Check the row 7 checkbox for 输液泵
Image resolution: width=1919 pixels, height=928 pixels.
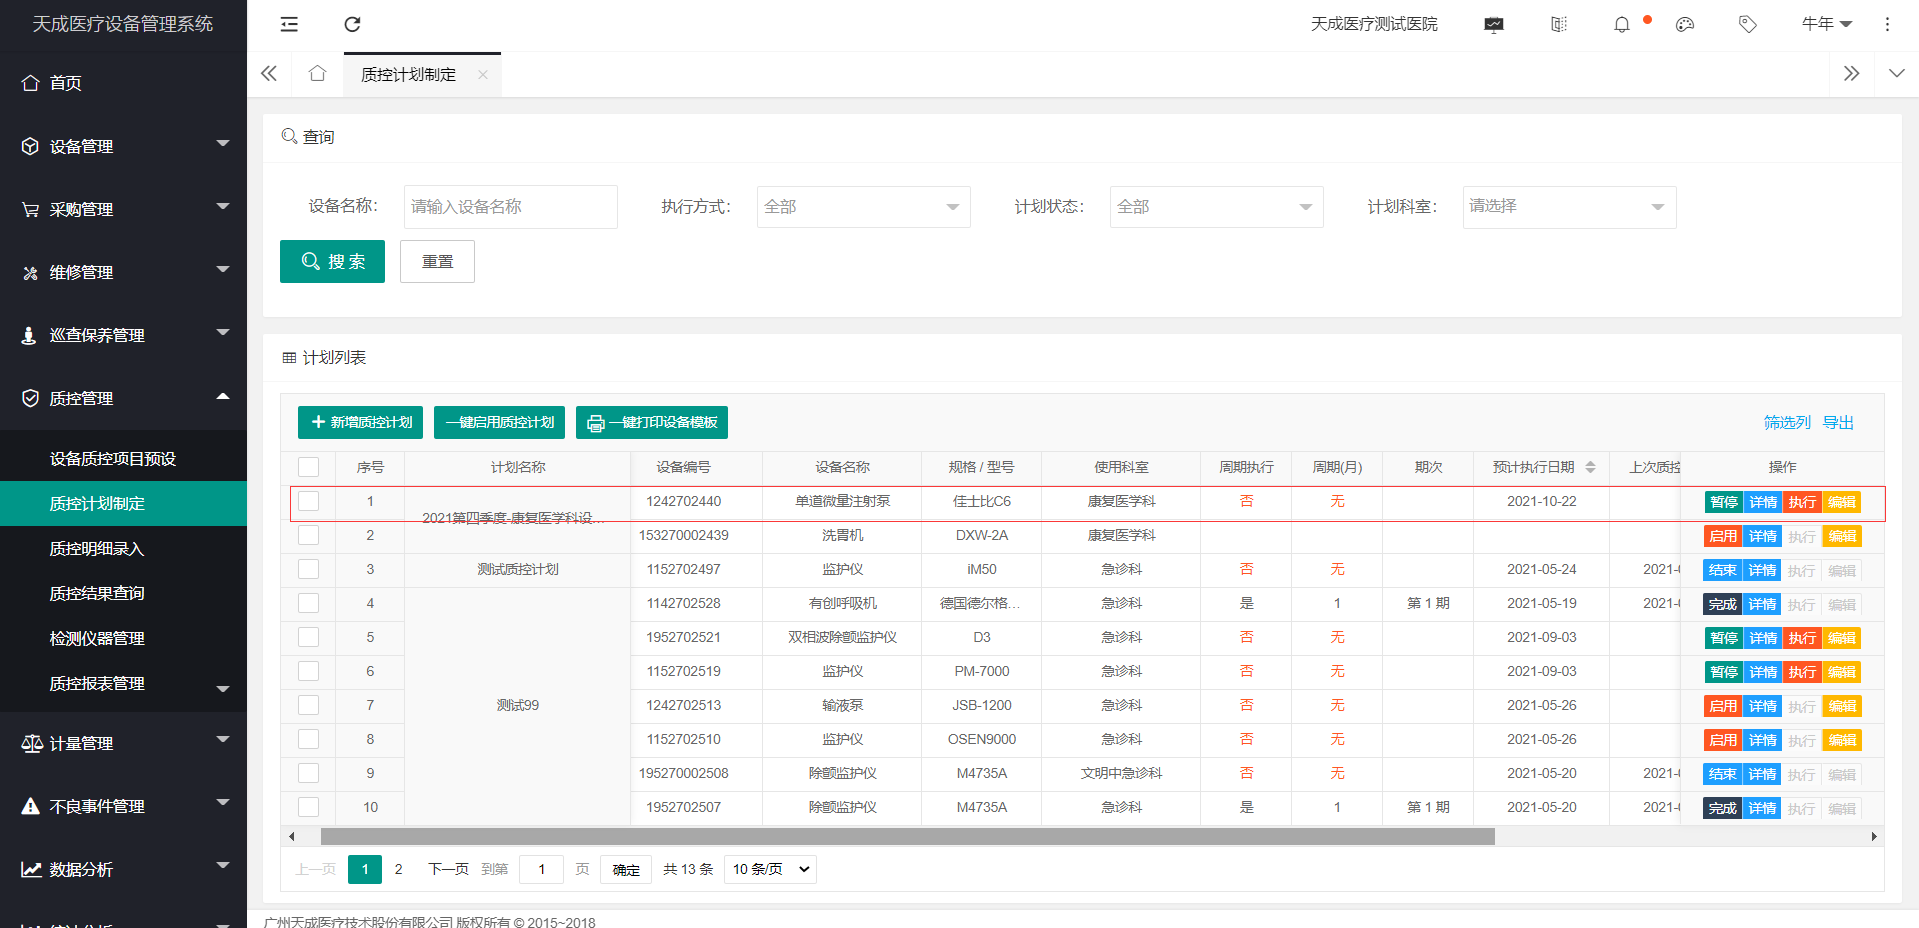pyautogui.click(x=309, y=705)
